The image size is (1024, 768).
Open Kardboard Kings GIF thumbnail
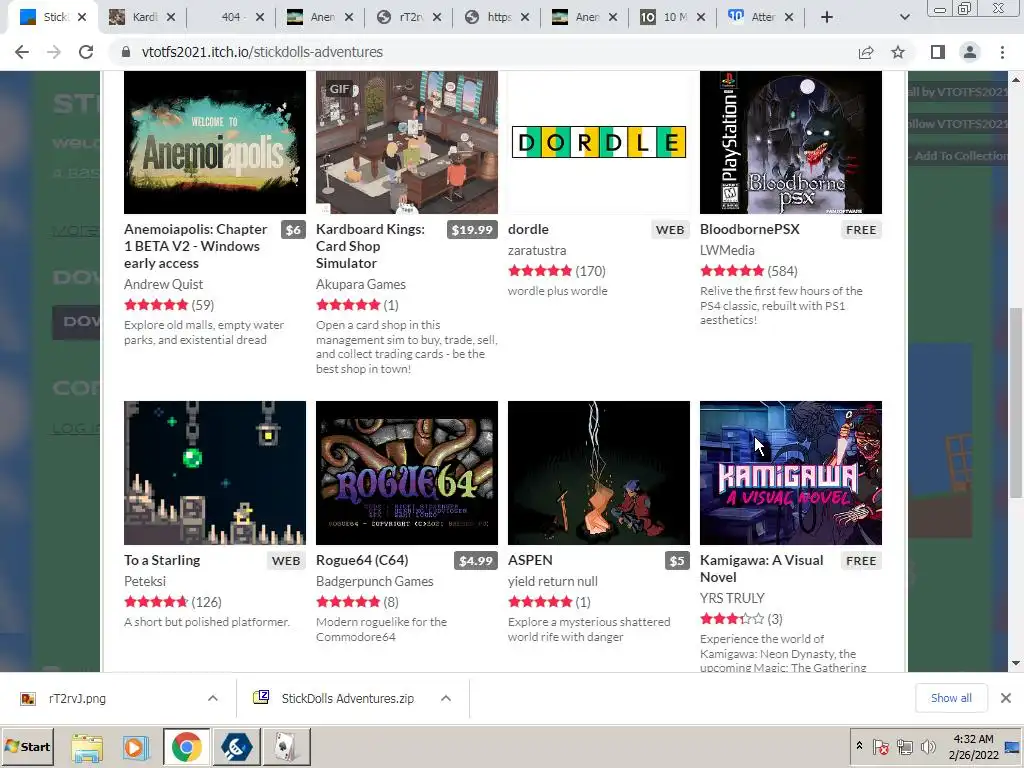pos(407,142)
